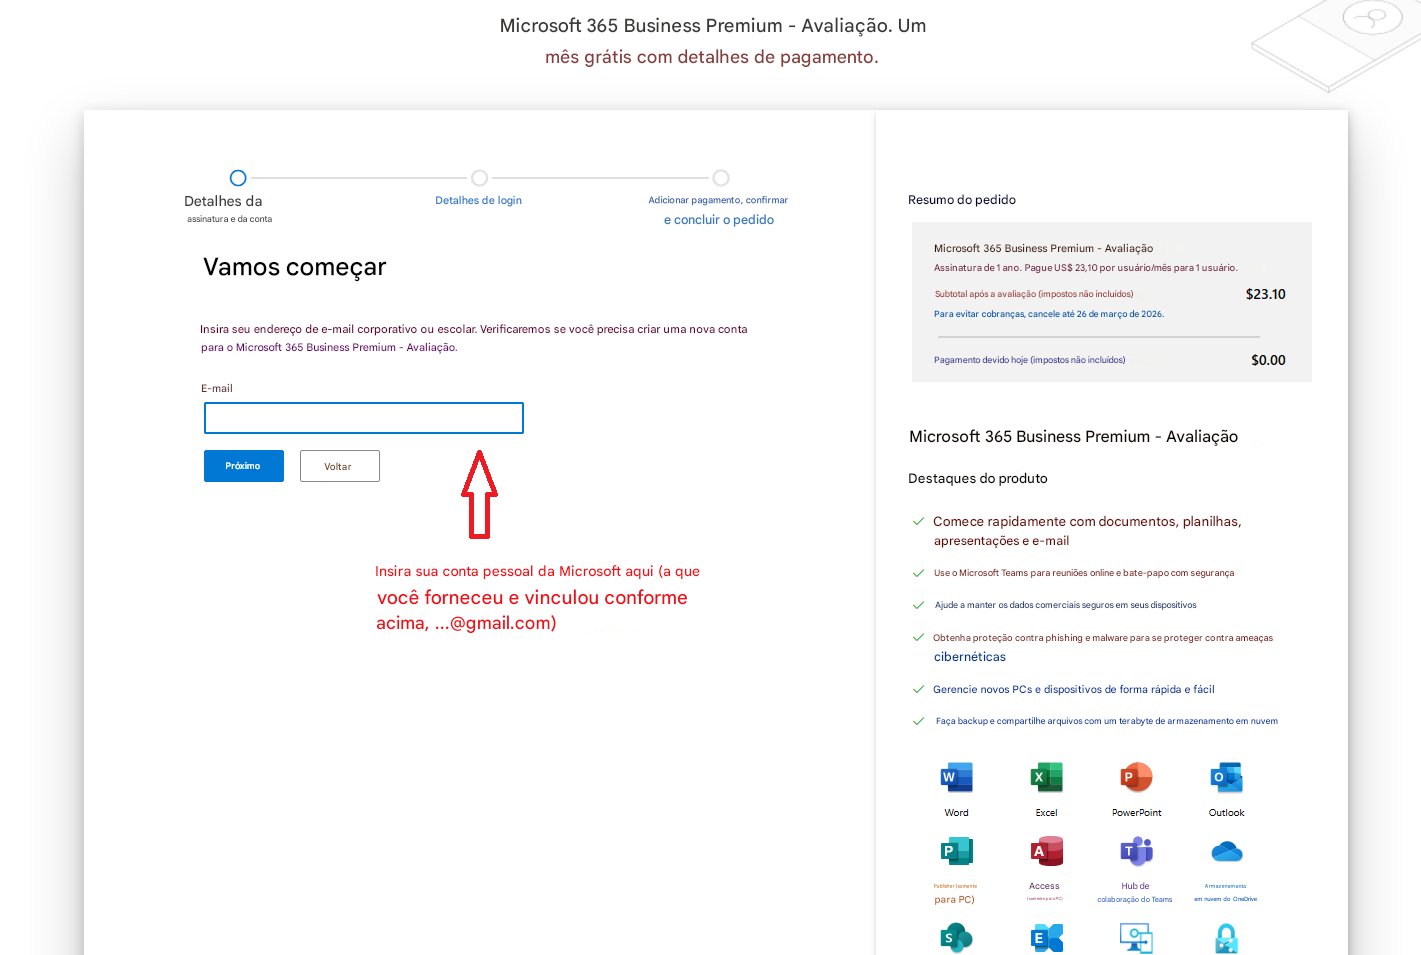Click the 'Resumo do pedido' heading
Viewport: 1421px width, 955px height.
[962, 200]
